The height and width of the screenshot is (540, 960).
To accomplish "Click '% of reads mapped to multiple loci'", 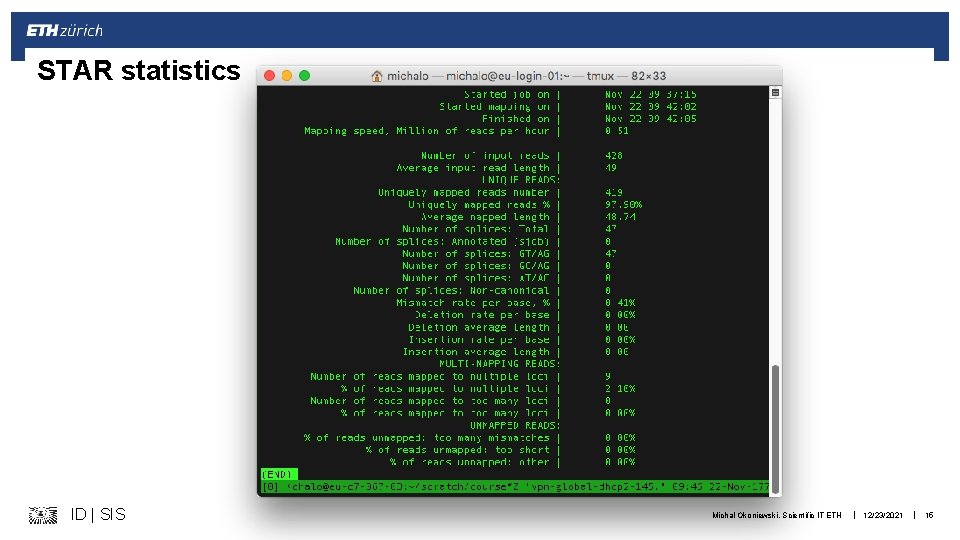I will point(445,388).
